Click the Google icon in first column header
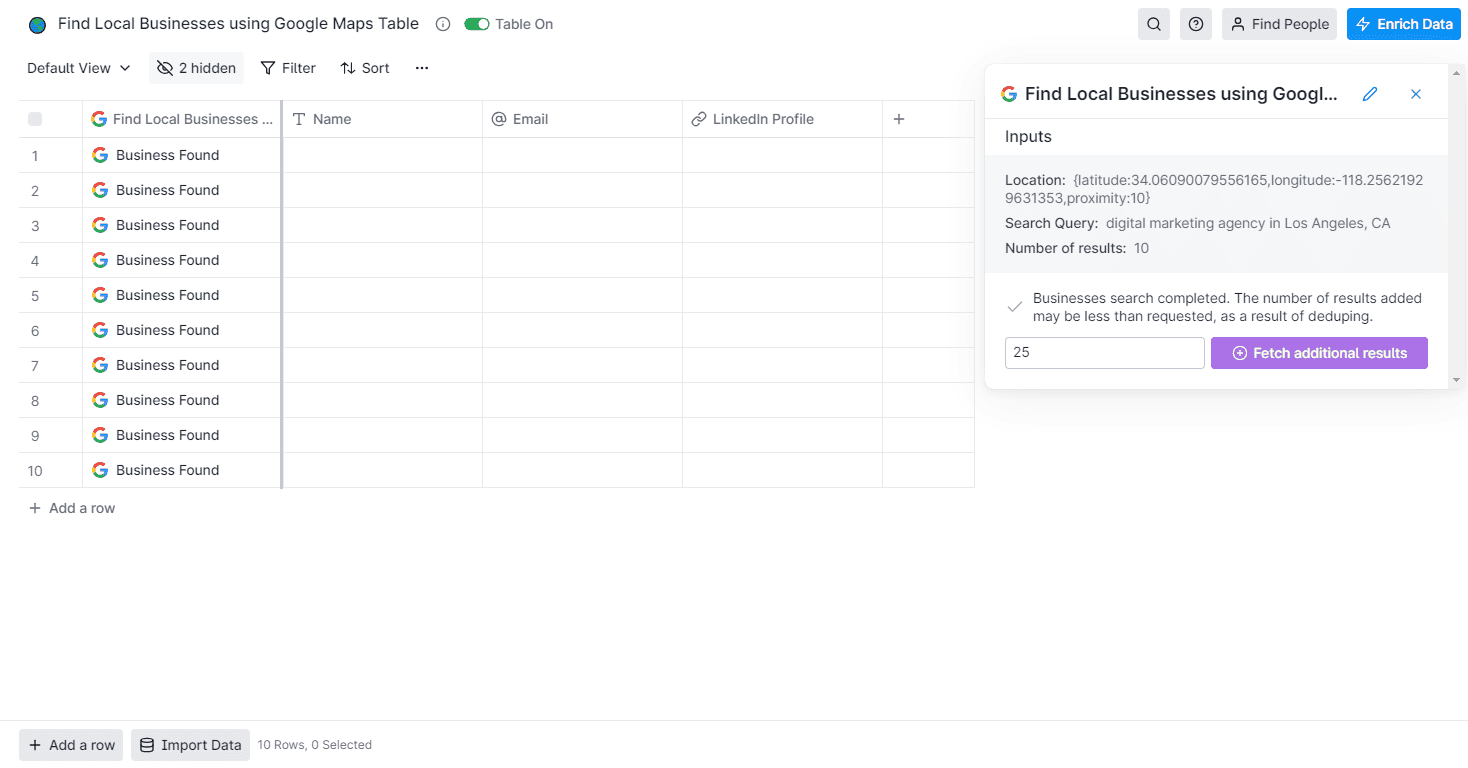1468x768 pixels. [x=99, y=119]
